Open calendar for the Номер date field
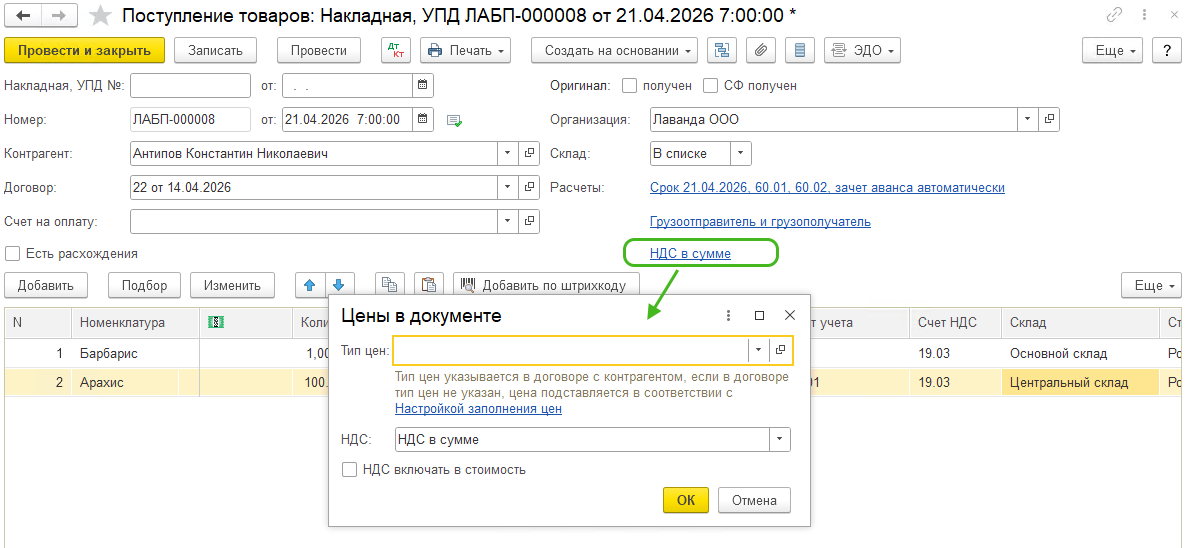Screen dimensions: 1194x548 pos(423,119)
